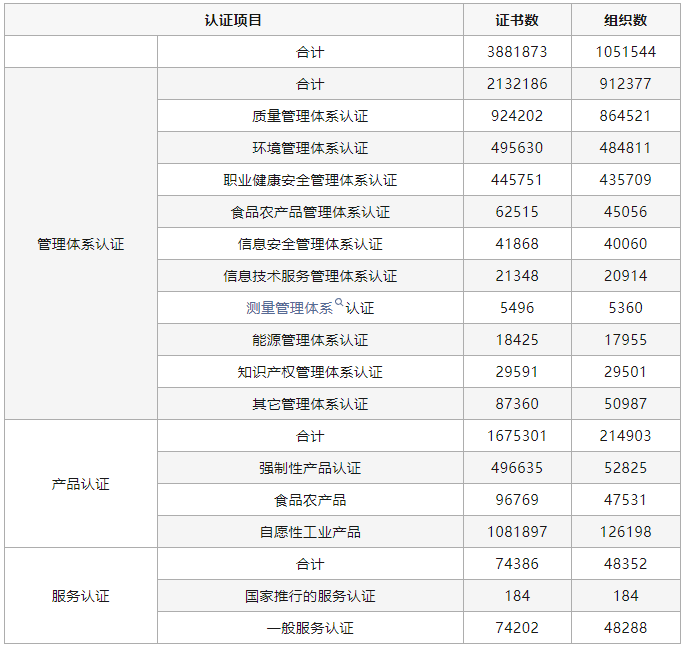
Task: Select the 自愿性工业产品 row label
Action: point(310,532)
